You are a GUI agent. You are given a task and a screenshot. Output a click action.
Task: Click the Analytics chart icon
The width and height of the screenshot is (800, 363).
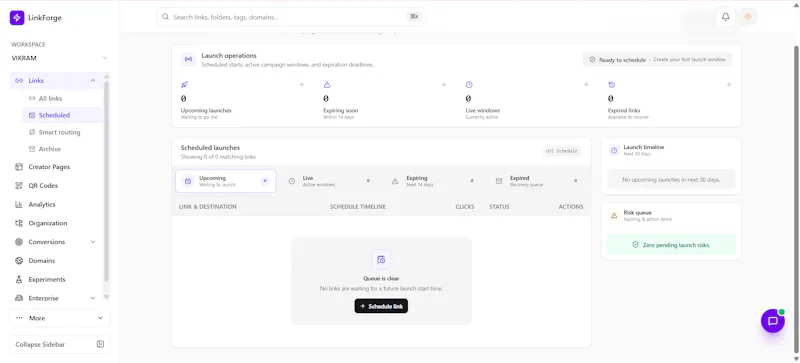[x=19, y=204]
